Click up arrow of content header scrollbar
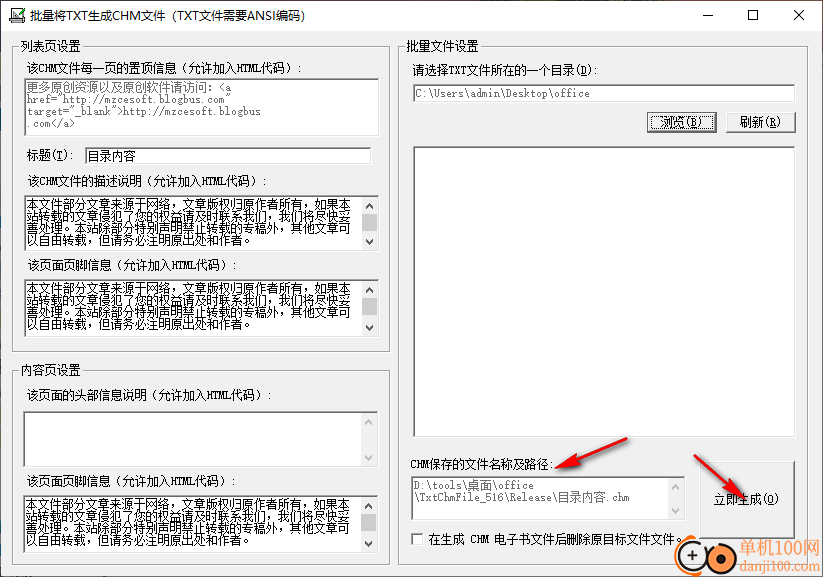Viewport: 823px width, 577px height. pyautogui.click(x=368, y=422)
